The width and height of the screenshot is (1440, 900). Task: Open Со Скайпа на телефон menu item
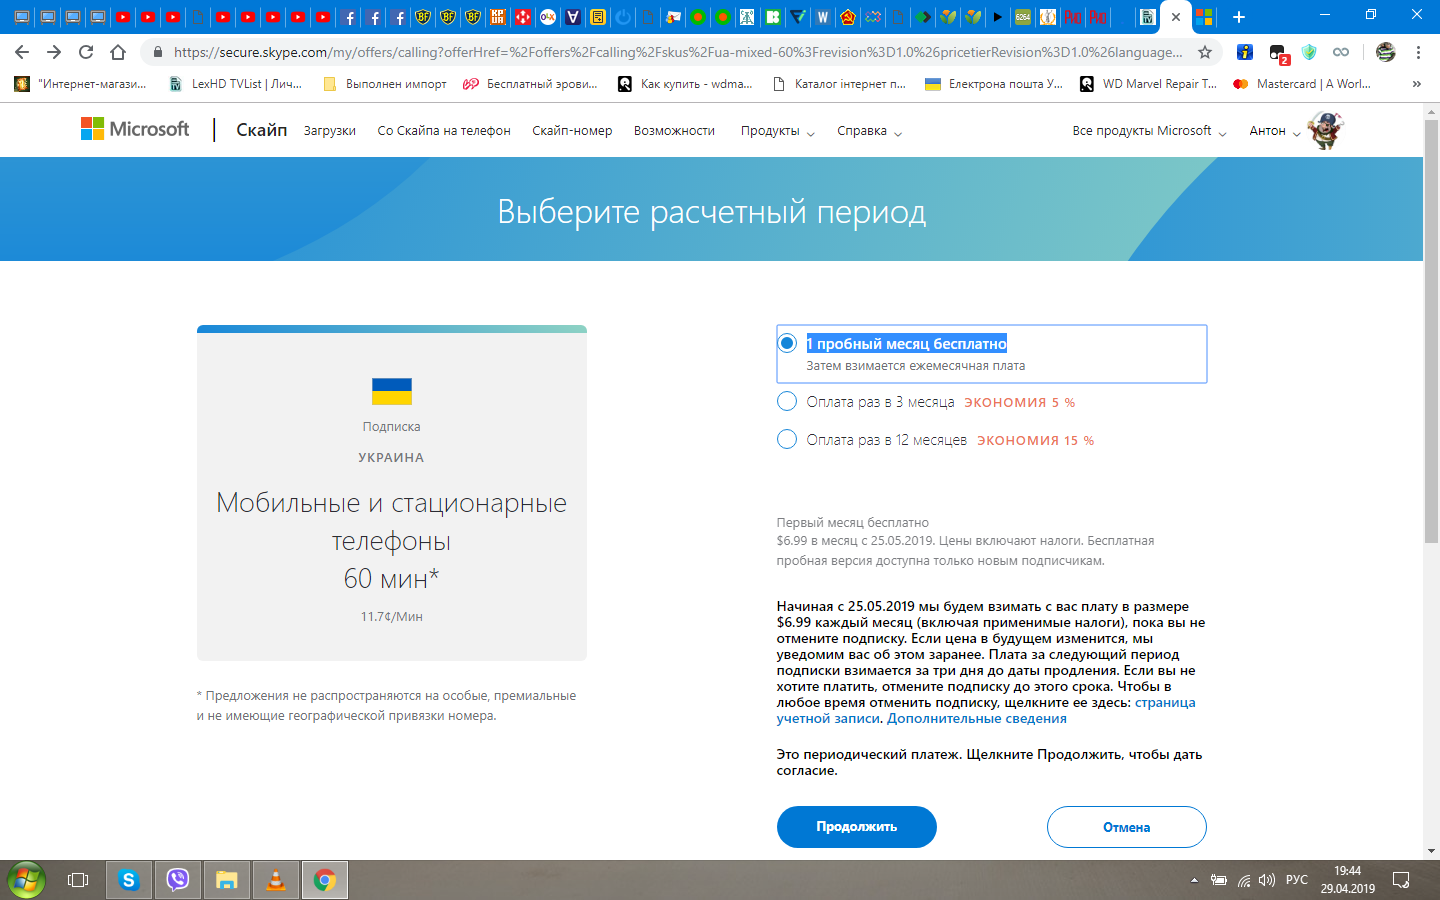pos(444,131)
